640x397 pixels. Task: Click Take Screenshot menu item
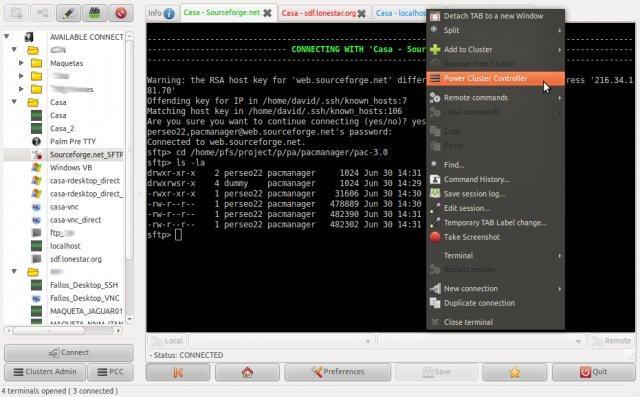point(496,237)
